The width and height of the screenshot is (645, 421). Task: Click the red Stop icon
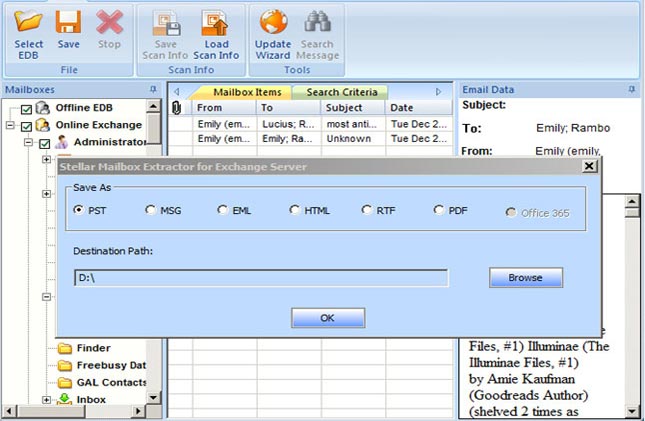109,21
